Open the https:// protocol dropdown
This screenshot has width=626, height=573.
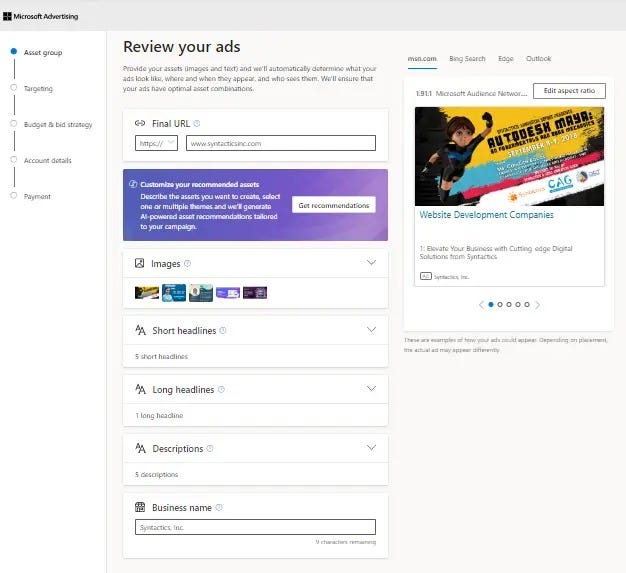pyautogui.click(x=156, y=143)
